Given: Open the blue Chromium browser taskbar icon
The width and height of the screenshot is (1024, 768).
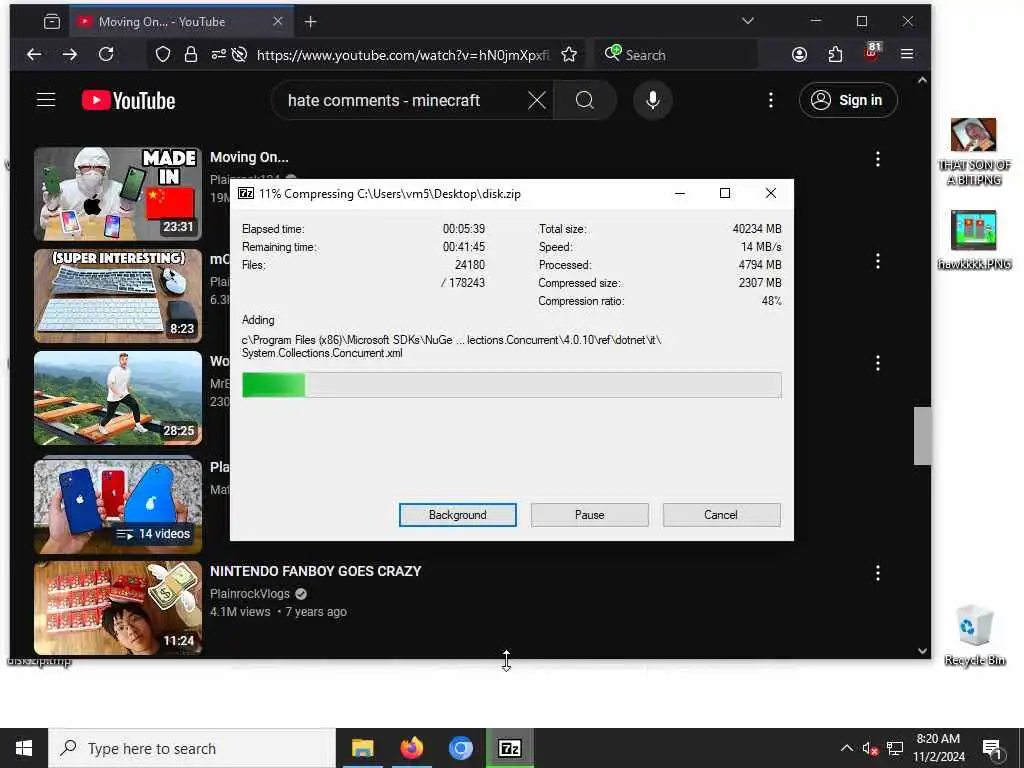Looking at the screenshot, I should 460,748.
